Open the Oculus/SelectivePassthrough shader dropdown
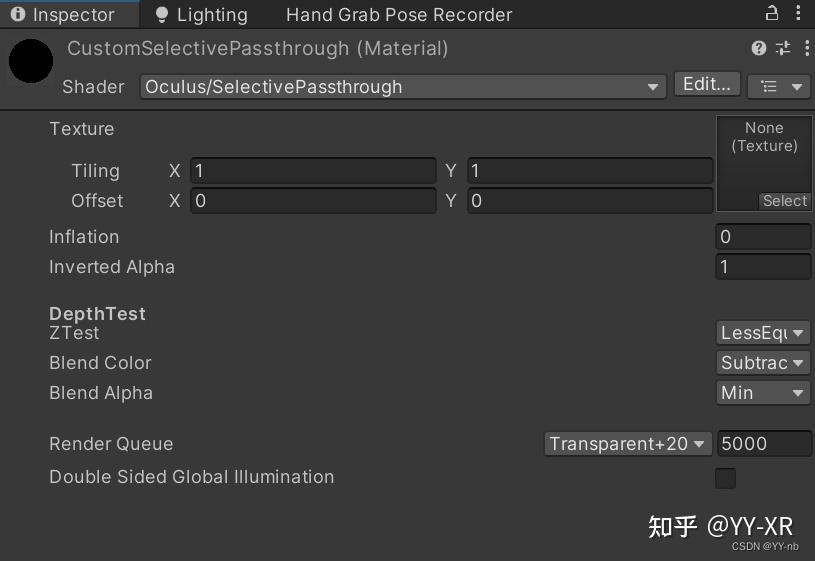Image resolution: width=815 pixels, height=561 pixels. [x=402, y=87]
